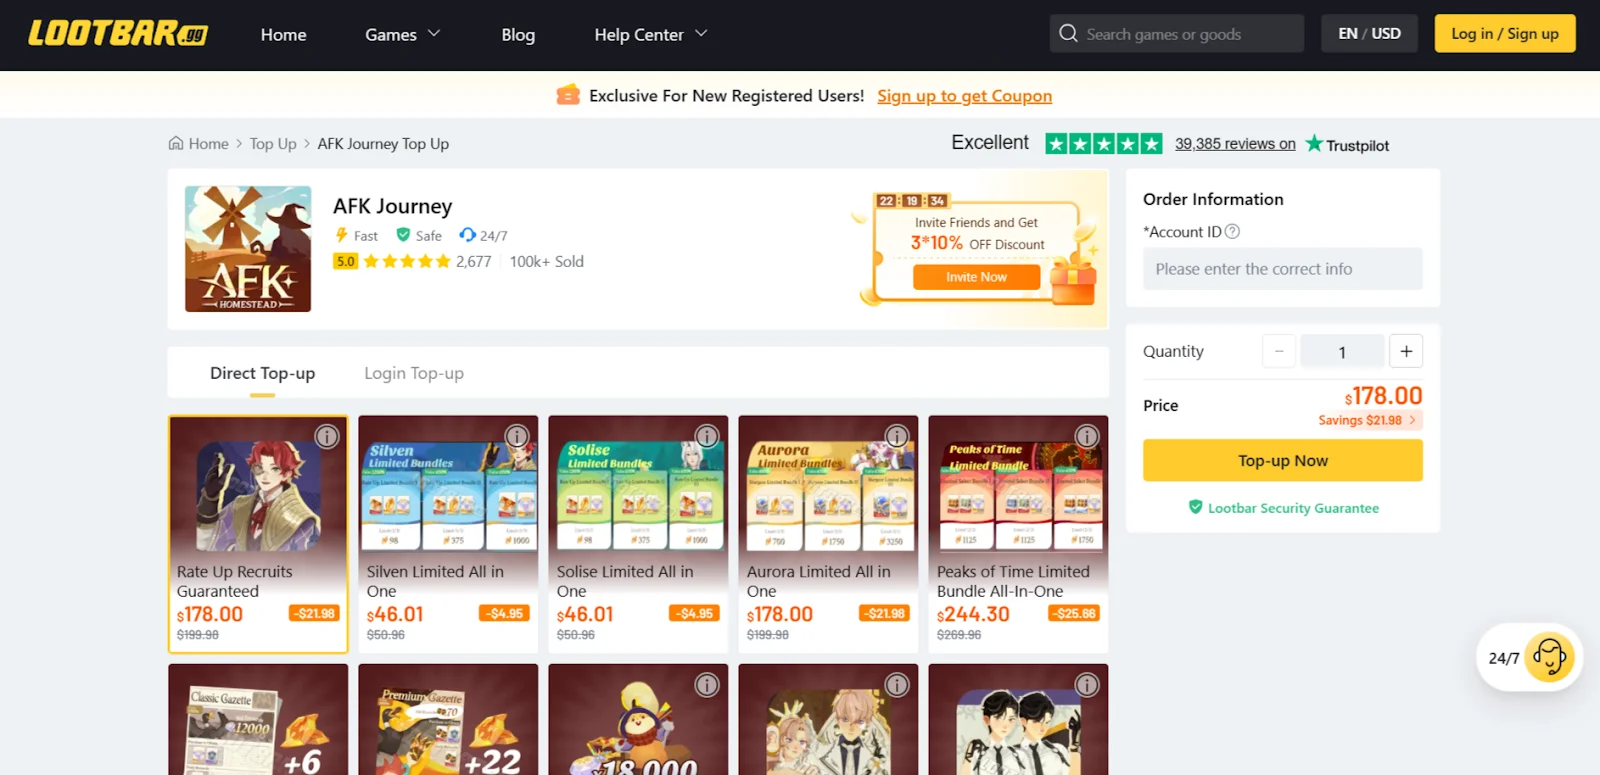Click the Account ID help question icon
Screen dimensions: 1600x775
tap(1232, 231)
